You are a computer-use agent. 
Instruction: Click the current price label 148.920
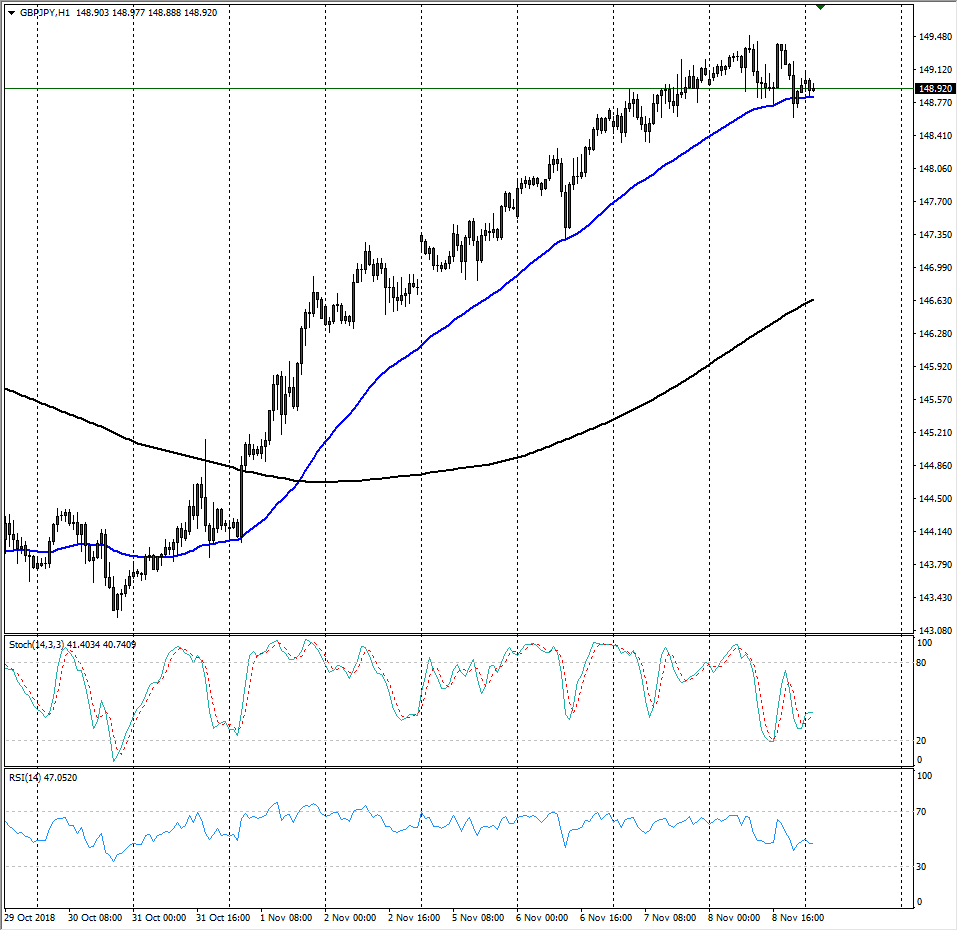point(934,88)
